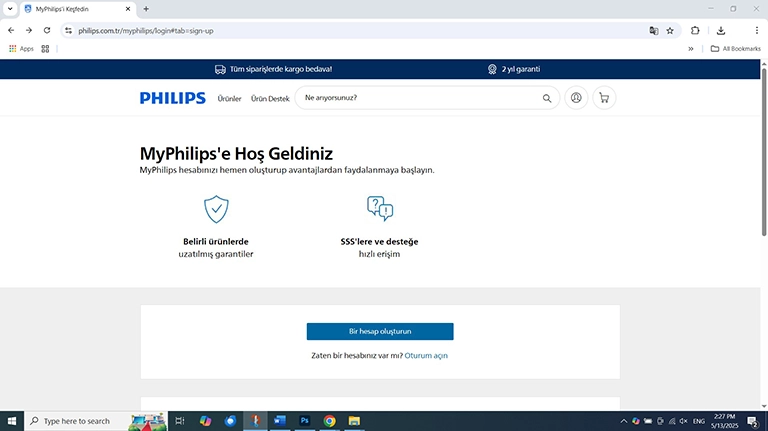Open the Apps shortcut in bookmarks bar
The image size is (768, 431).
[x=21, y=48]
